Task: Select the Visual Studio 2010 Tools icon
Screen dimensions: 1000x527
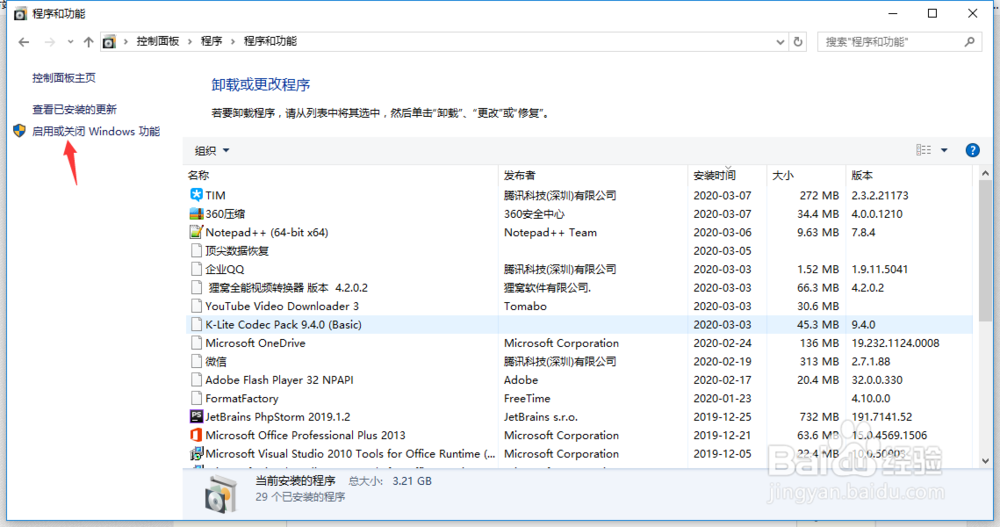Action: point(196,454)
